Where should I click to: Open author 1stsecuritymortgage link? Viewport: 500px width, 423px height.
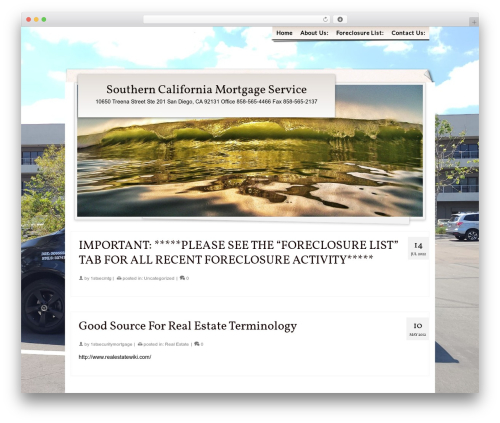tap(111, 344)
